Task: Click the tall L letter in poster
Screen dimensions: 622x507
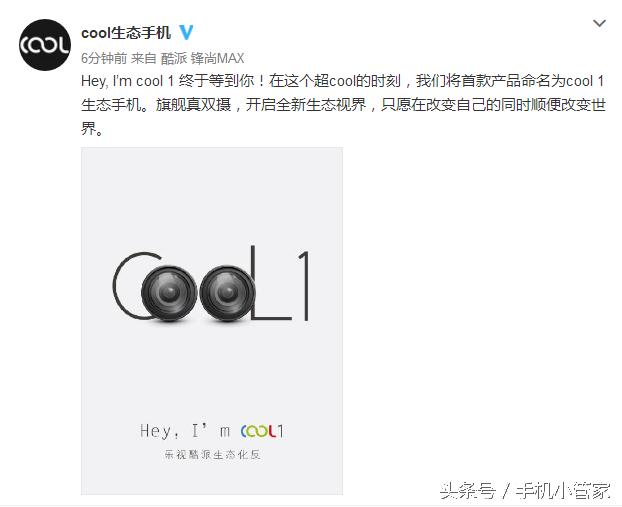Action: pos(271,282)
